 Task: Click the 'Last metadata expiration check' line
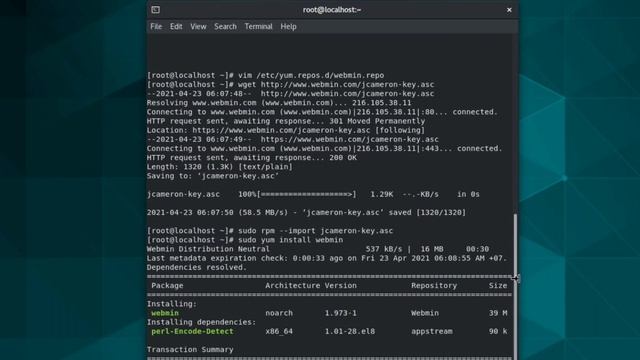pos(327,258)
